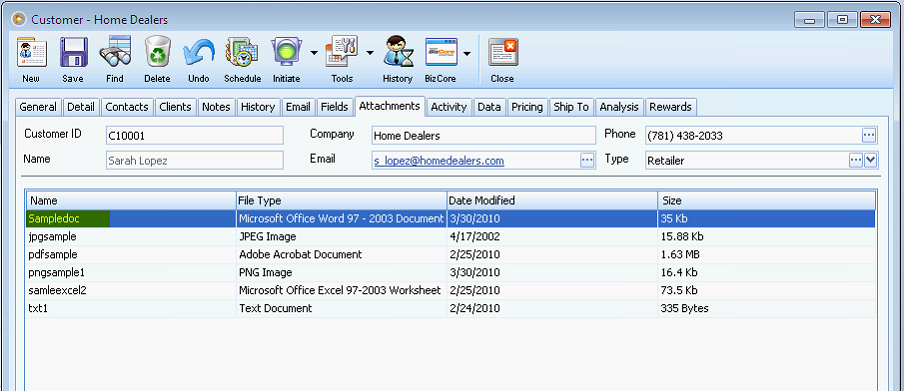Select the Sampledoc attachment

tap(451, 219)
